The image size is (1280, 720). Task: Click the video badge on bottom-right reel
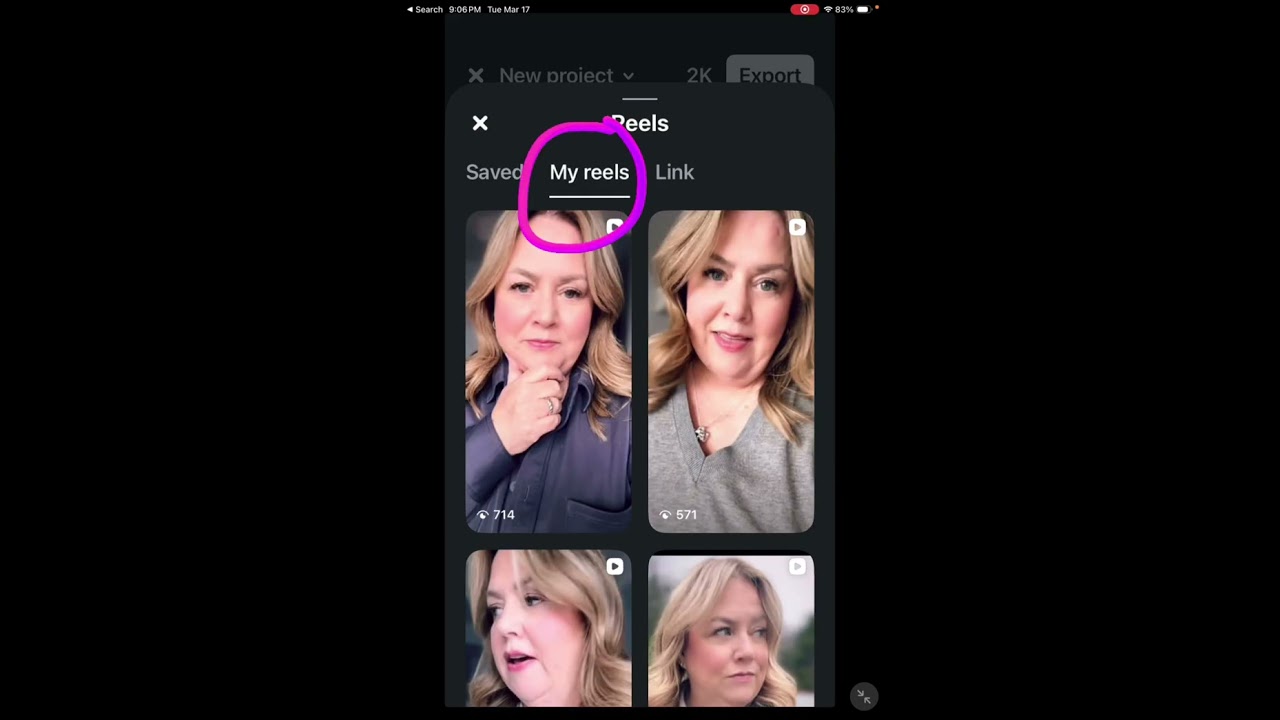coord(797,567)
